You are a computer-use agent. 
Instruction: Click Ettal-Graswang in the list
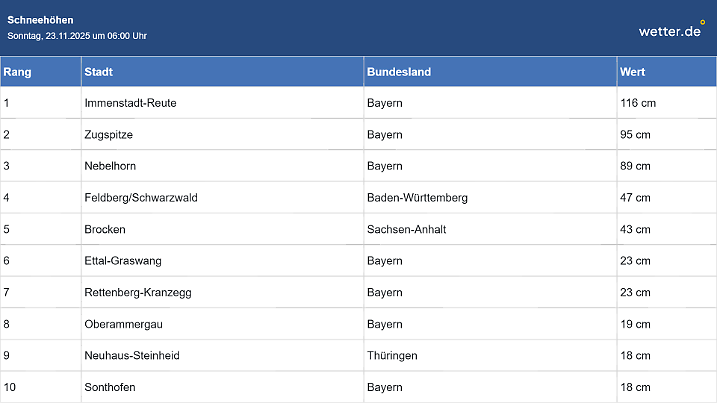[x=123, y=261]
